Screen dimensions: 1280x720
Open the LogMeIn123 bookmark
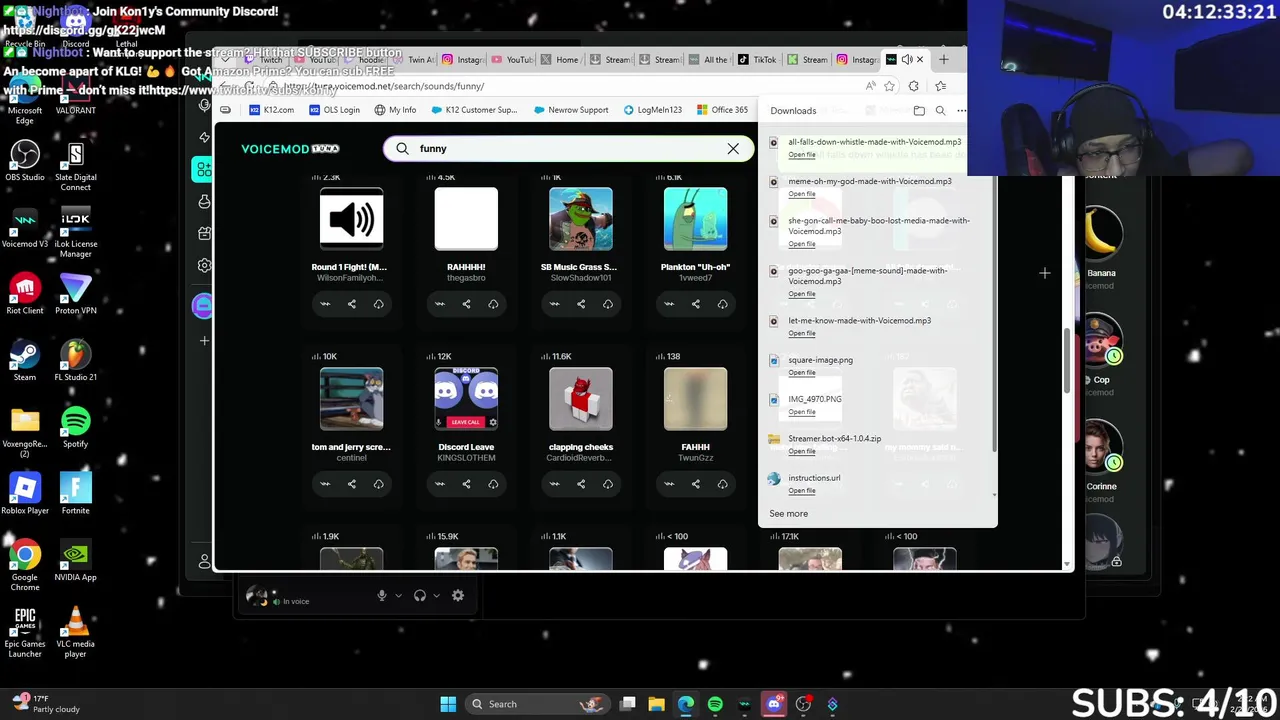652,110
